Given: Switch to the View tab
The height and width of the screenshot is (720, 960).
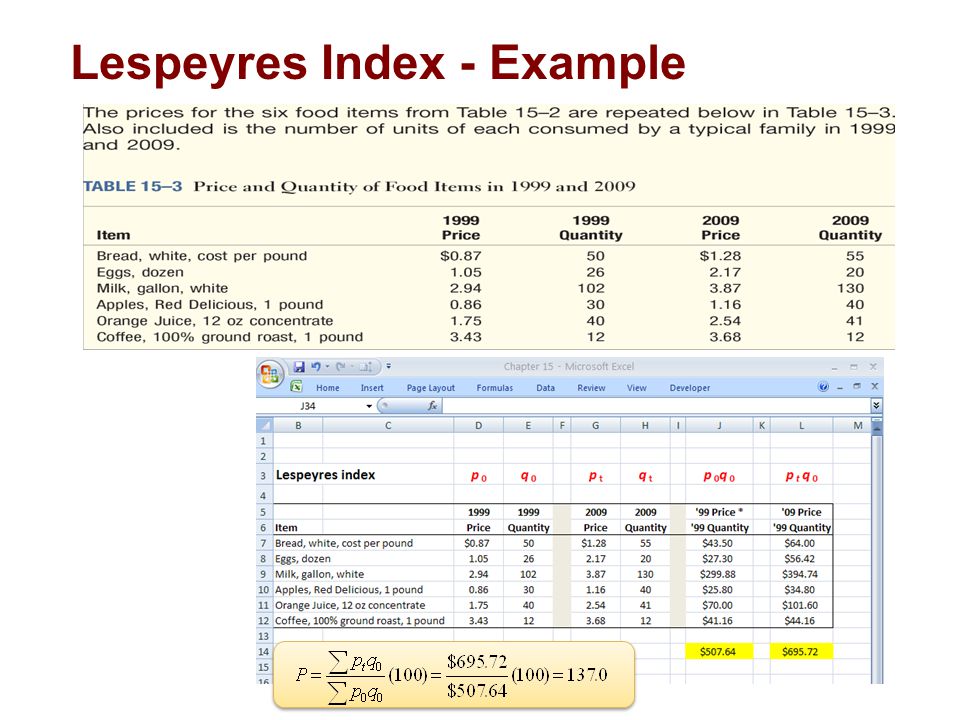Looking at the screenshot, I should [636, 388].
